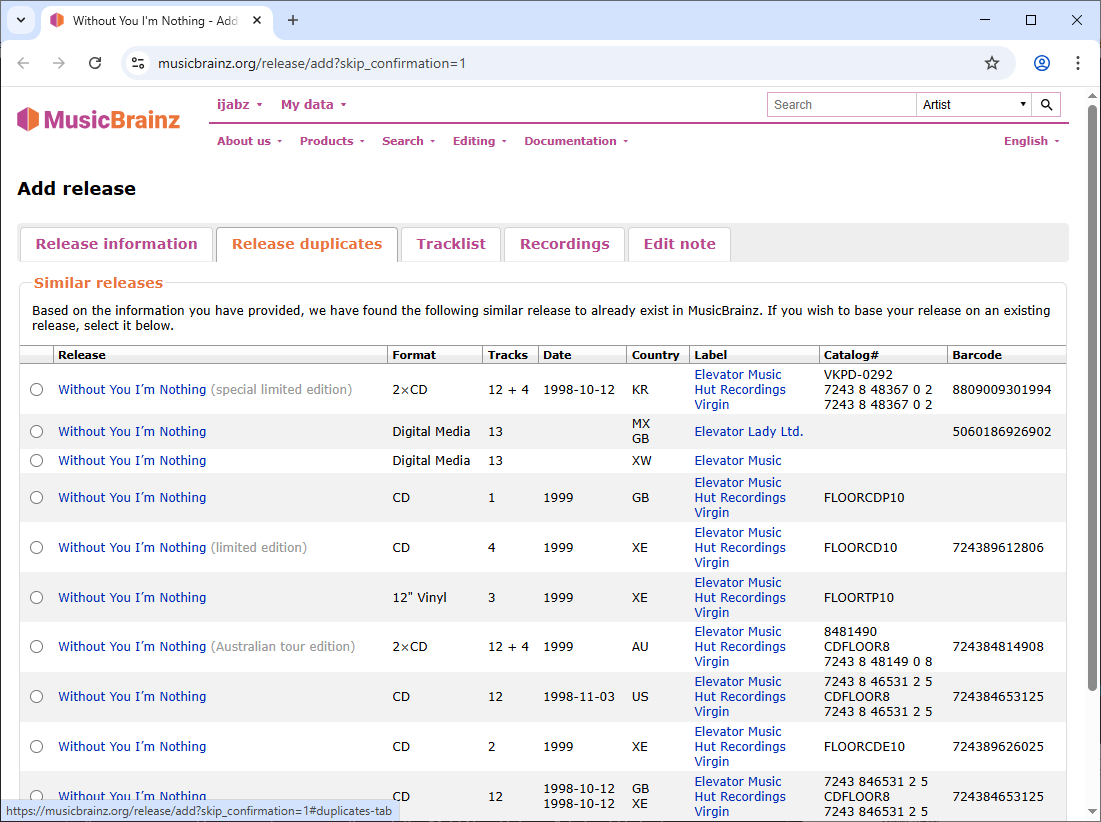Go back to the previous page
This screenshot has height=822, width=1101.
[23, 63]
